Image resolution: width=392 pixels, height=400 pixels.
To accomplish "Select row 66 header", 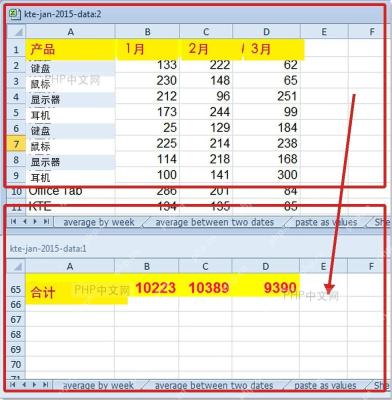I will [x=16, y=304].
